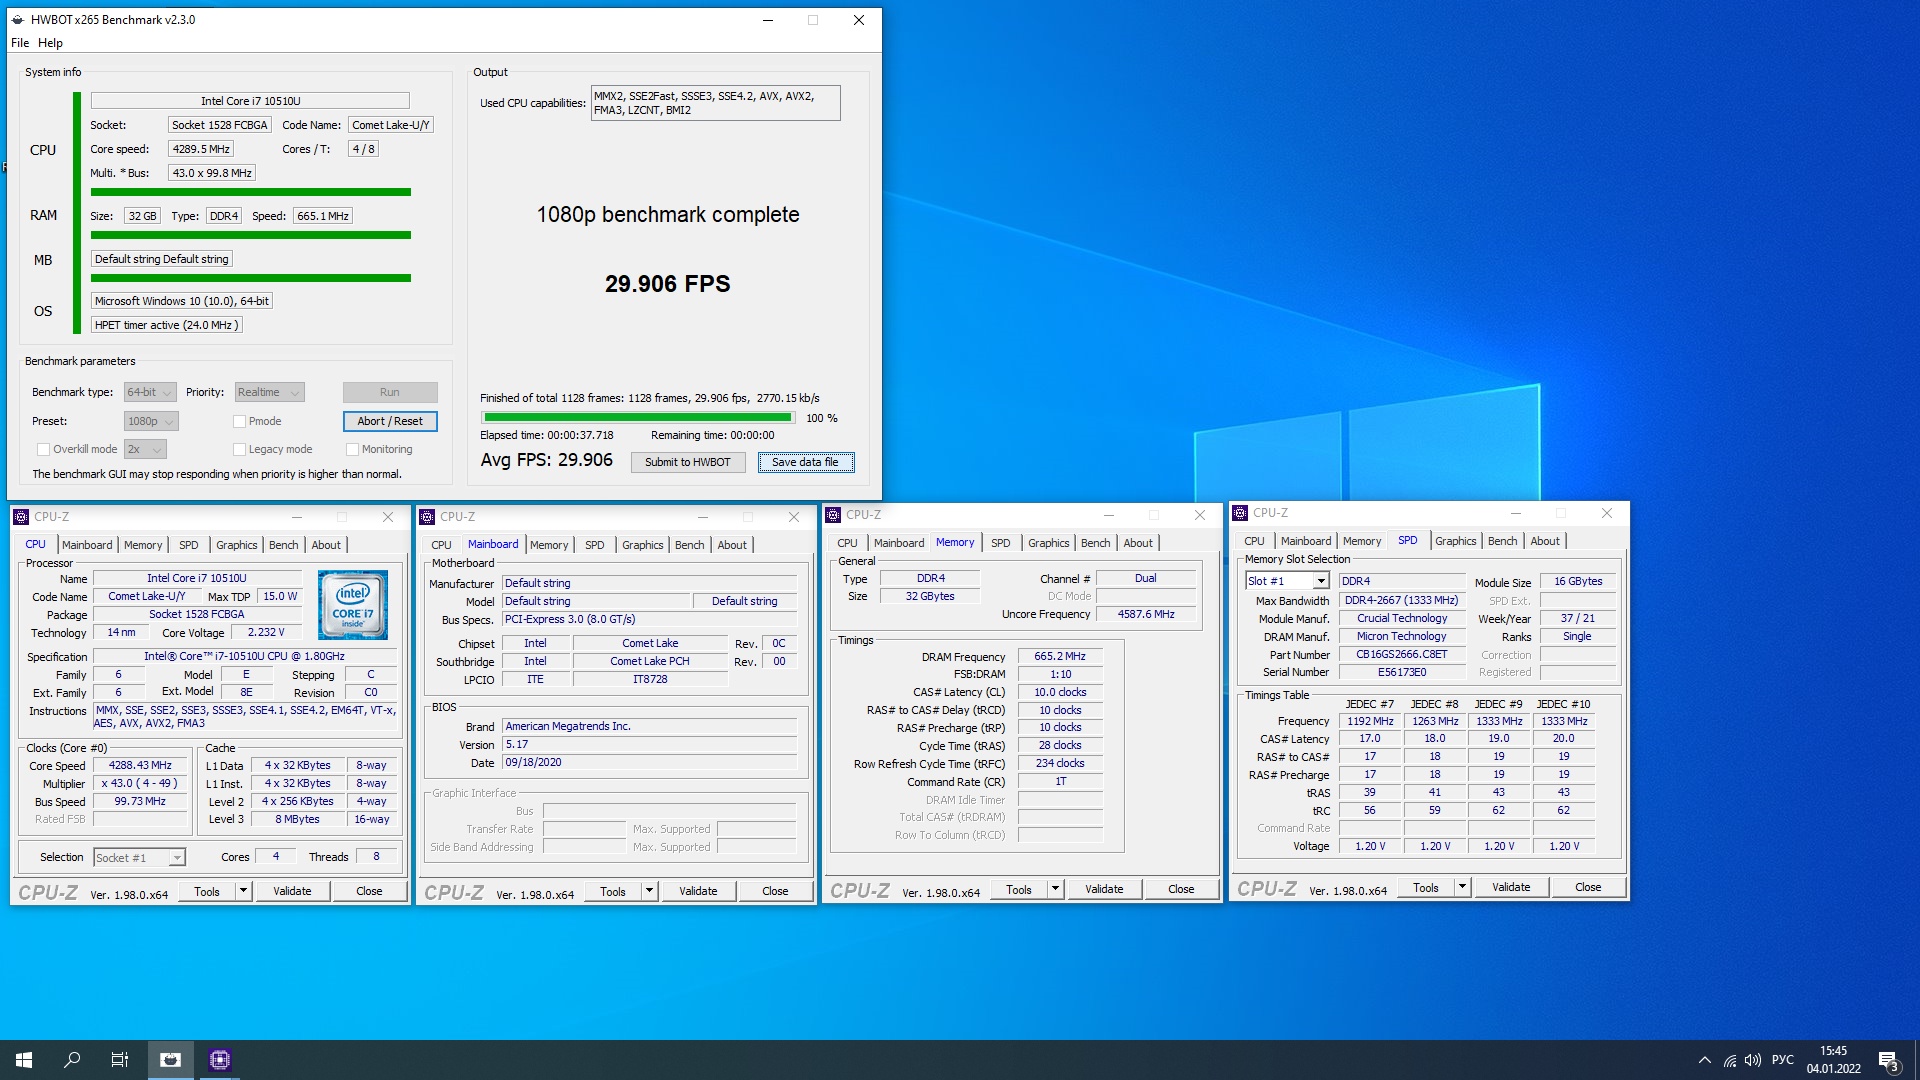Expand Tools arrow in CPU-Z CPU window

coord(243,892)
